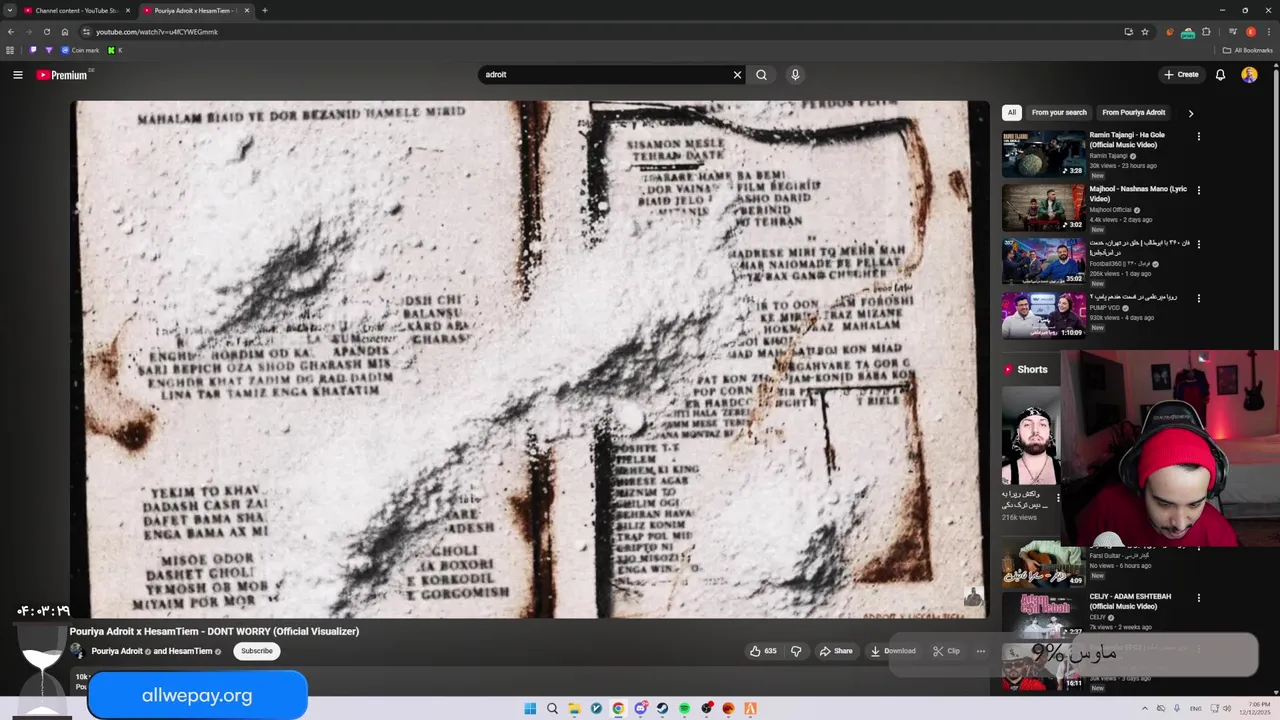Click the Create button

coord(1181,75)
